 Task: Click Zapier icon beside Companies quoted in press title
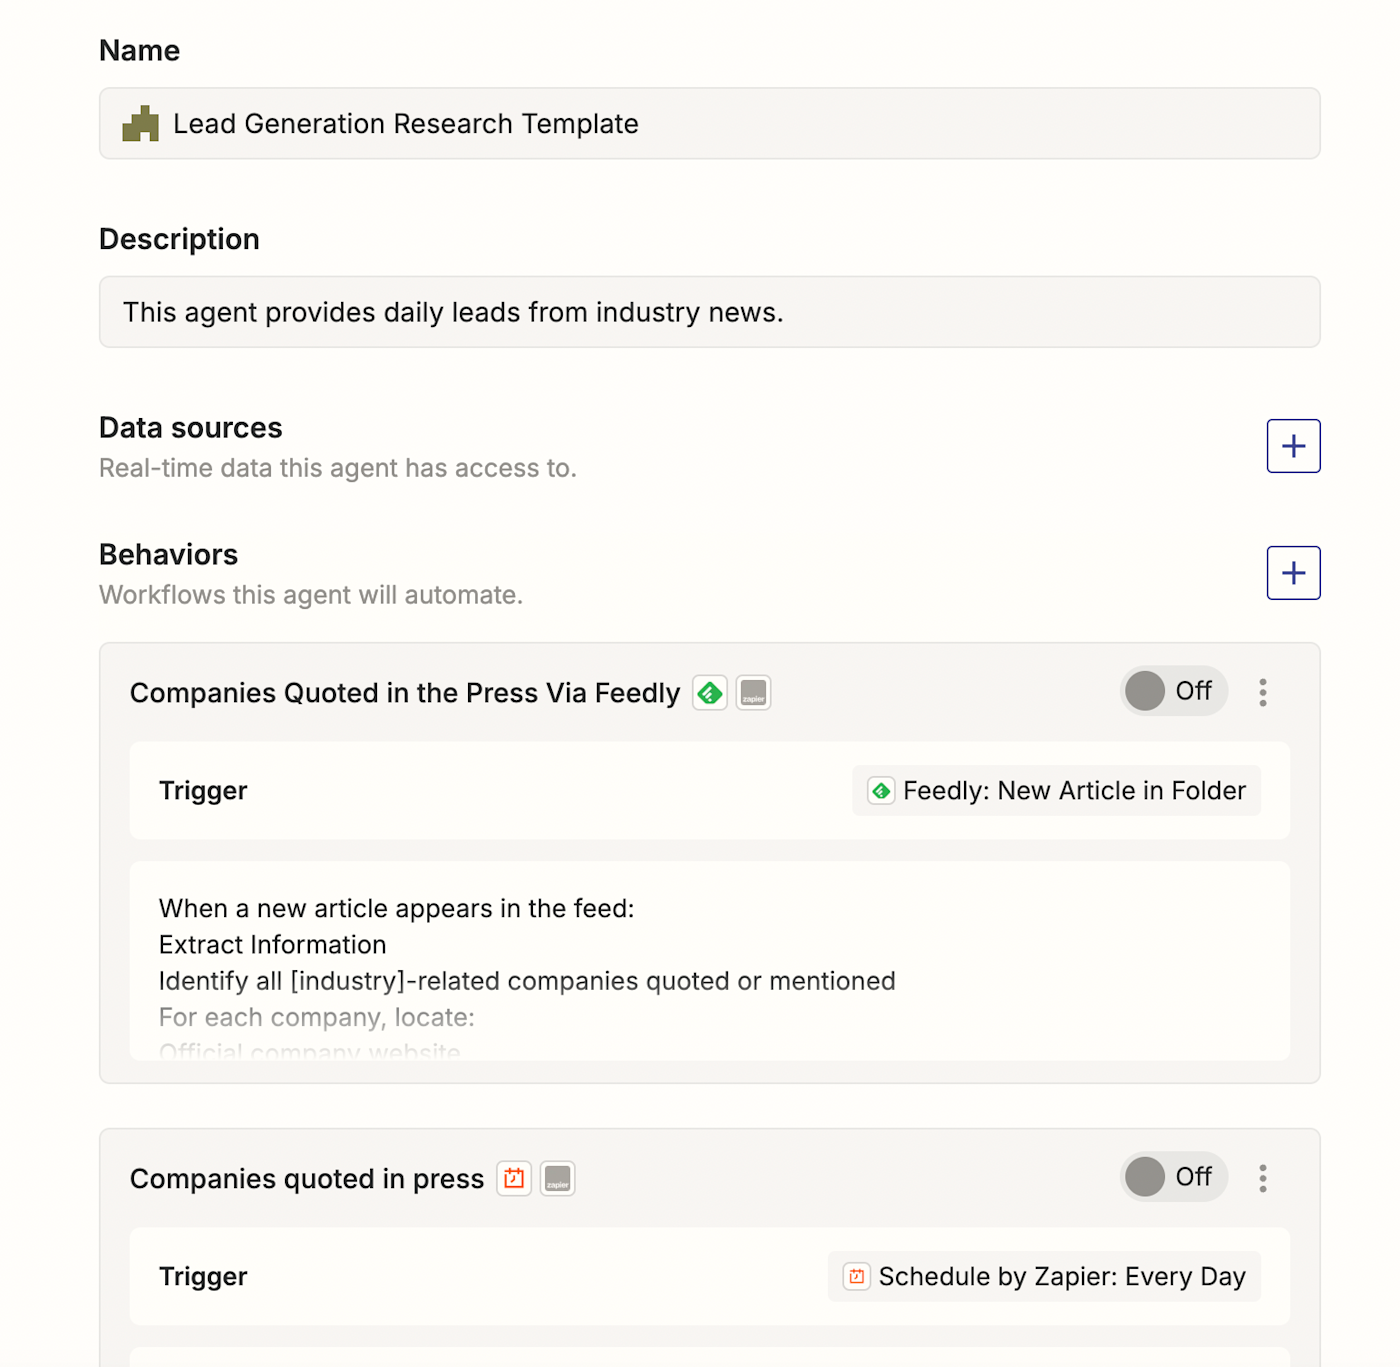[557, 1179]
